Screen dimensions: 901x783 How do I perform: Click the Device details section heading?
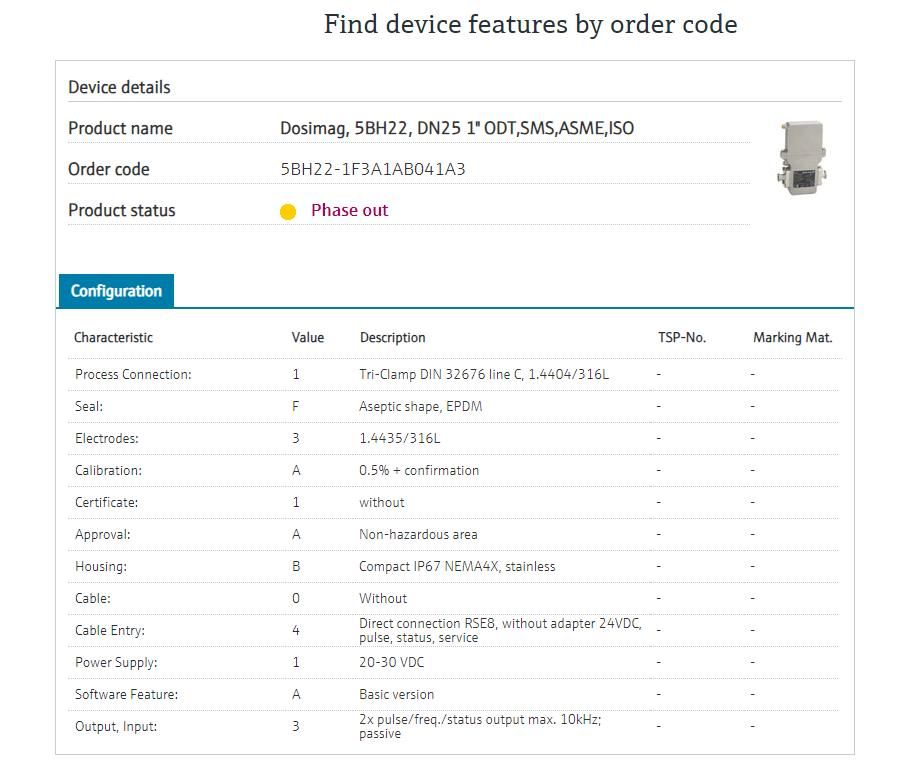click(119, 87)
